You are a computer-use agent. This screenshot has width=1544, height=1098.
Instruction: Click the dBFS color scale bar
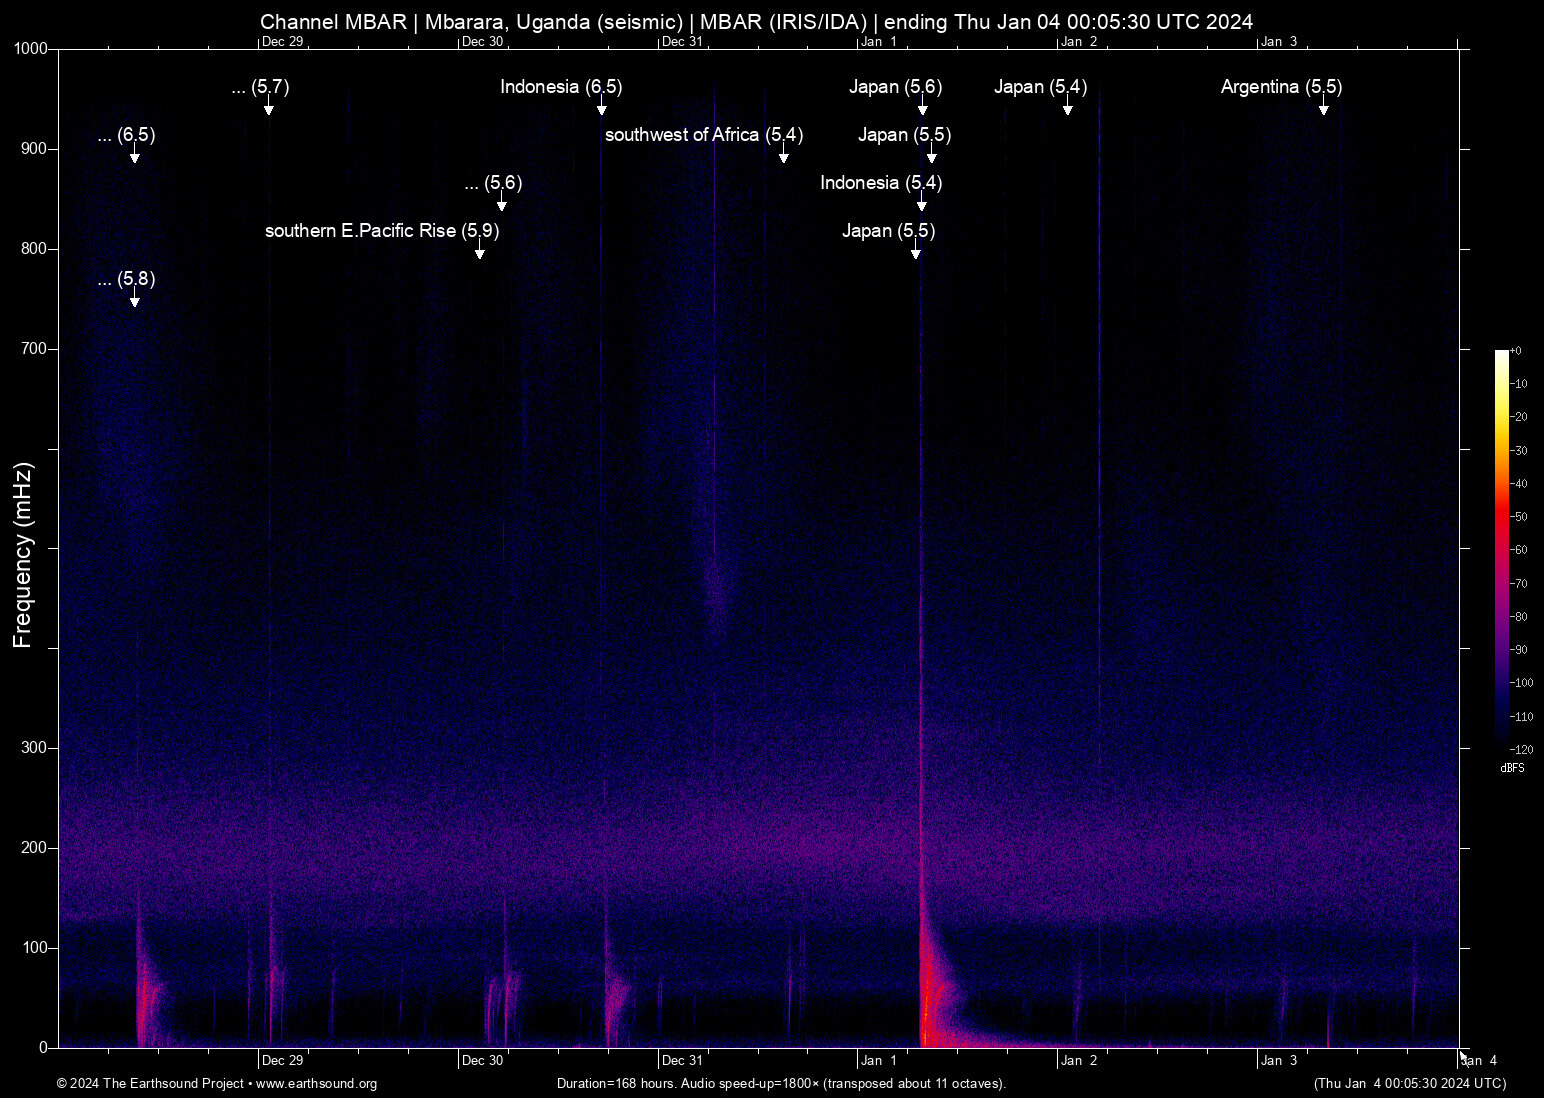(1501, 548)
